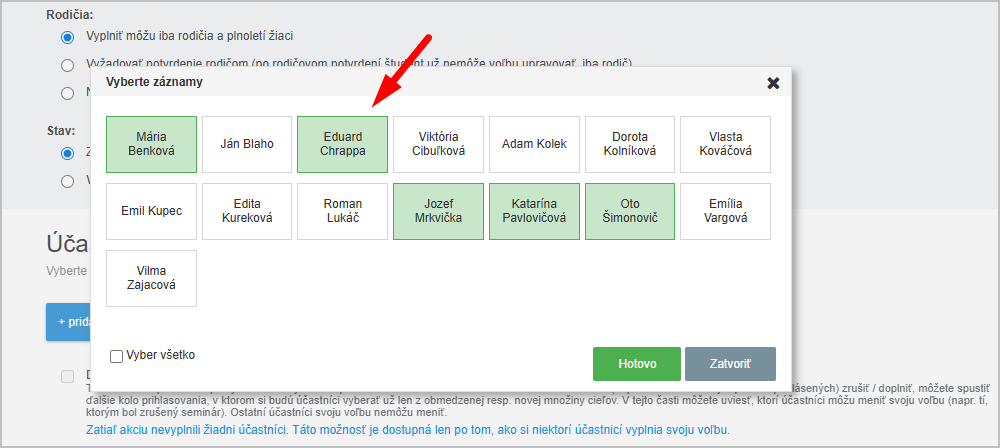This screenshot has width=1000, height=448.
Task: Click the green Hotovo button
Action: click(636, 364)
